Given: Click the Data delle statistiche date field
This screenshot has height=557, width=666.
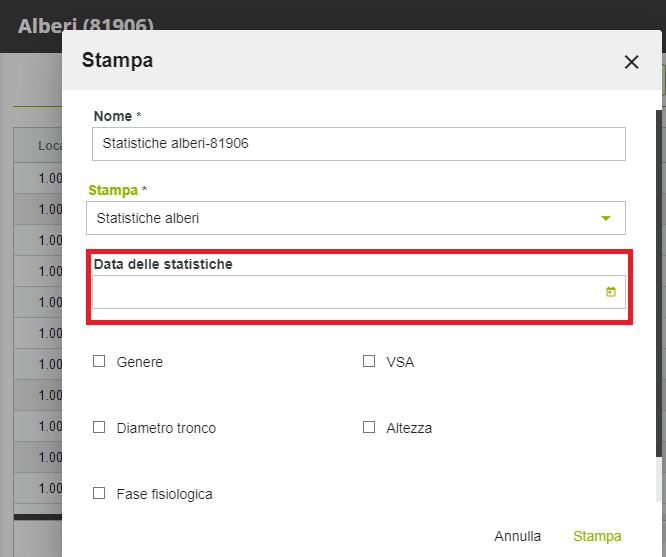Looking at the screenshot, I should [x=345, y=292].
